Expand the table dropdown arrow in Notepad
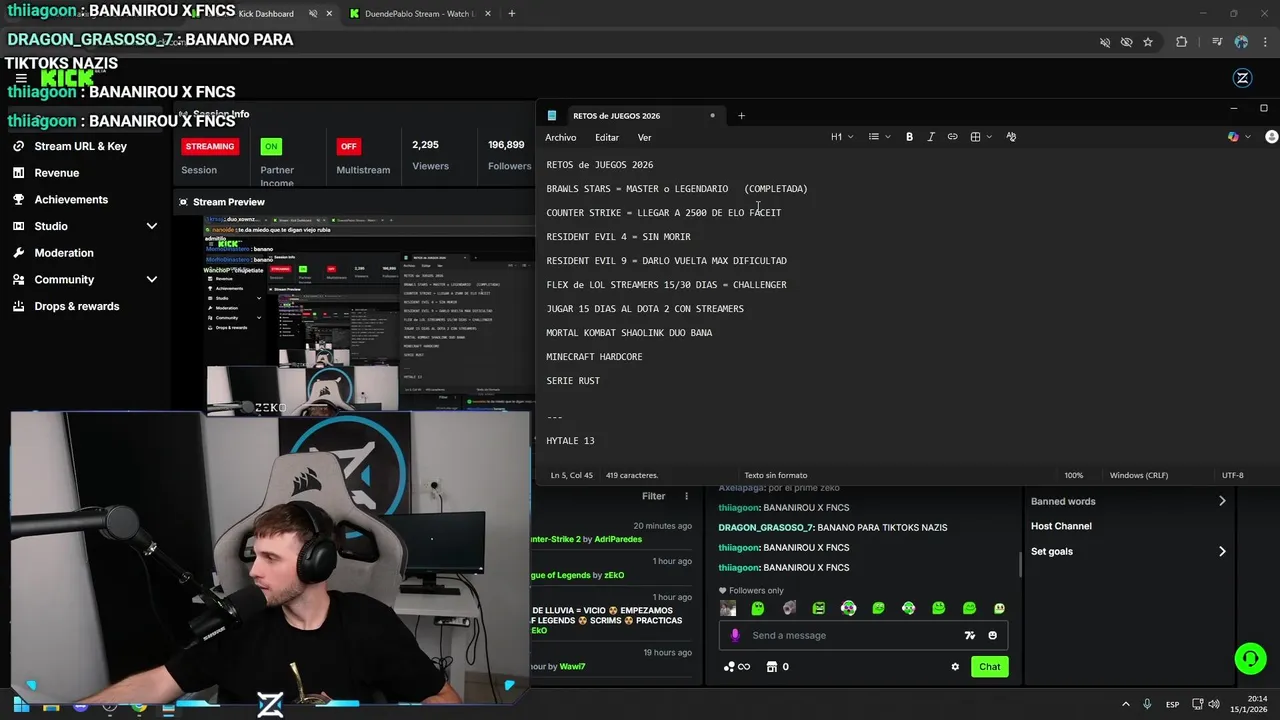The image size is (1280, 720). (988, 137)
